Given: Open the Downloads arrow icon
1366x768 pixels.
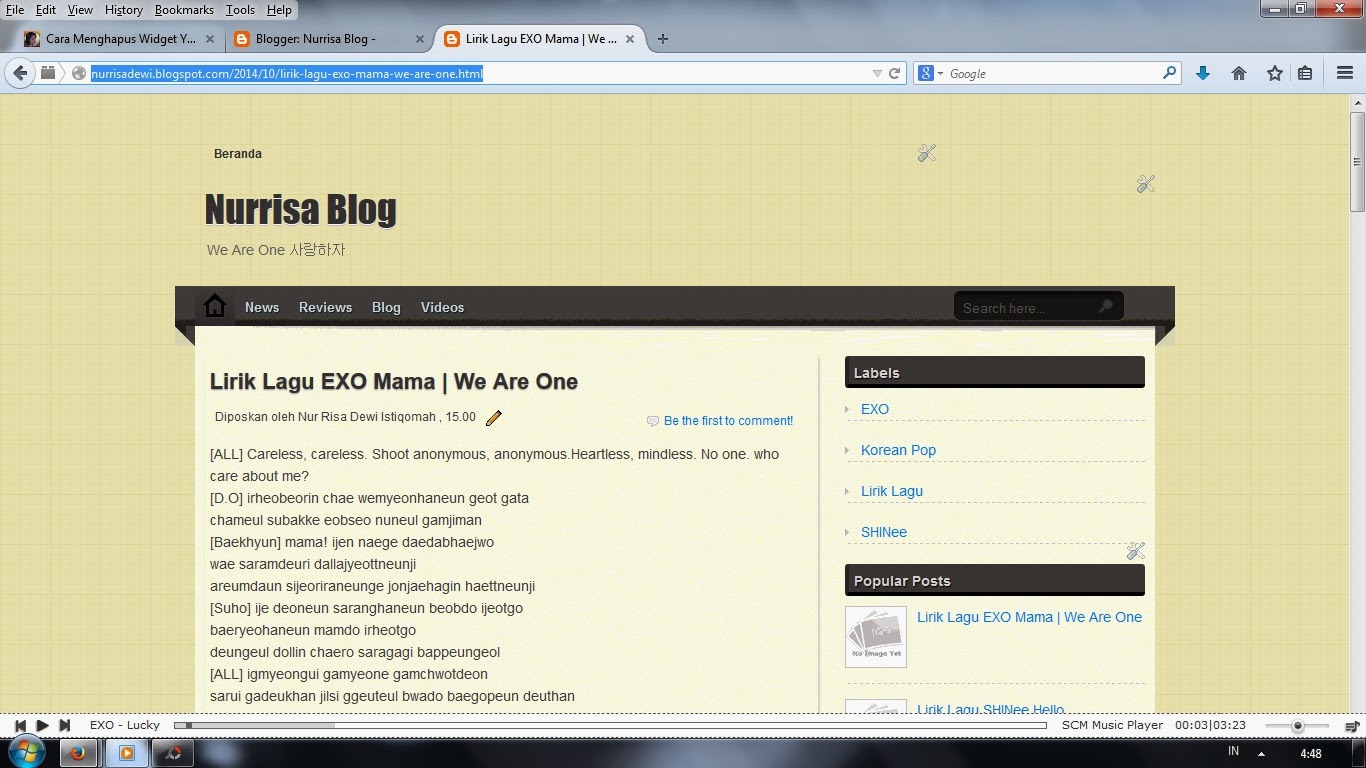Looking at the screenshot, I should 1203,73.
